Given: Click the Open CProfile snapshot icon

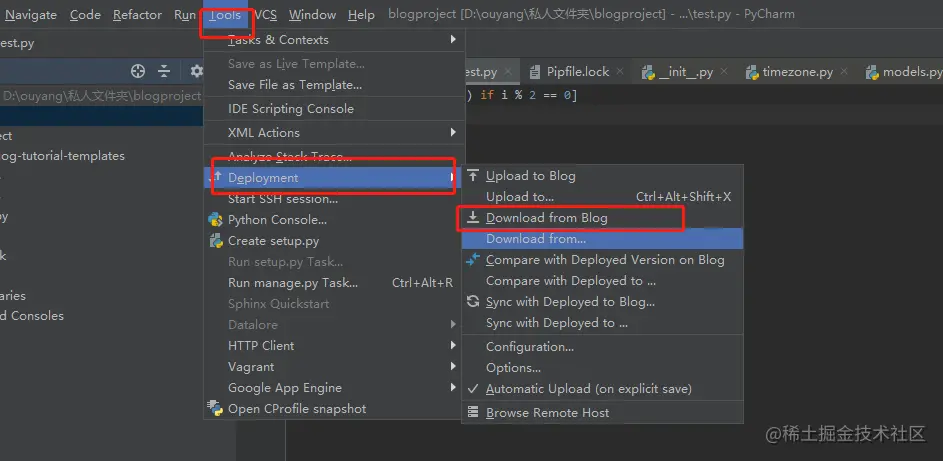Looking at the screenshot, I should [x=215, y=409].
